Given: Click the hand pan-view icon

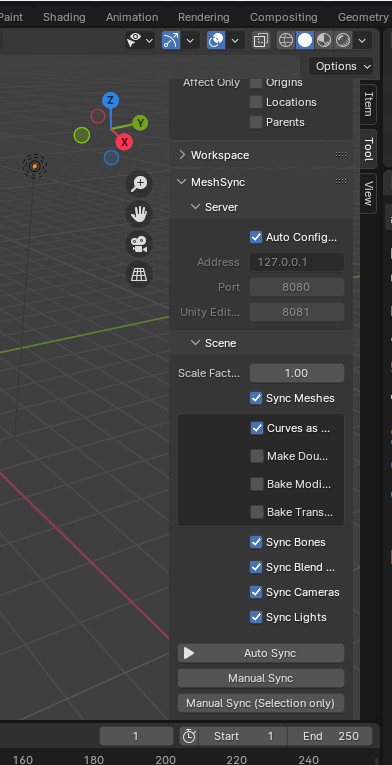Looking at the screenshot, I should point(139,214).
